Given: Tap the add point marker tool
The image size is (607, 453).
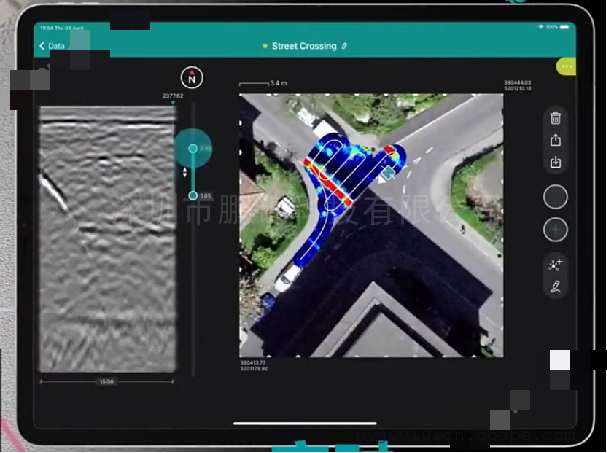Looking at the screenshot, I should (x=555, y=265).
